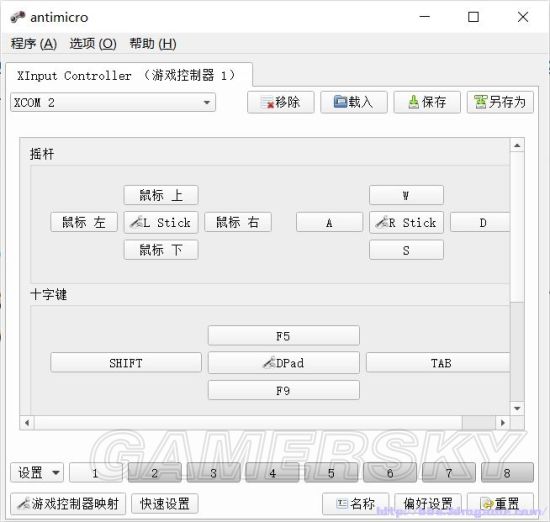
Task: Edit the SHIFT DPad left mapping
Action: (126, 362)
